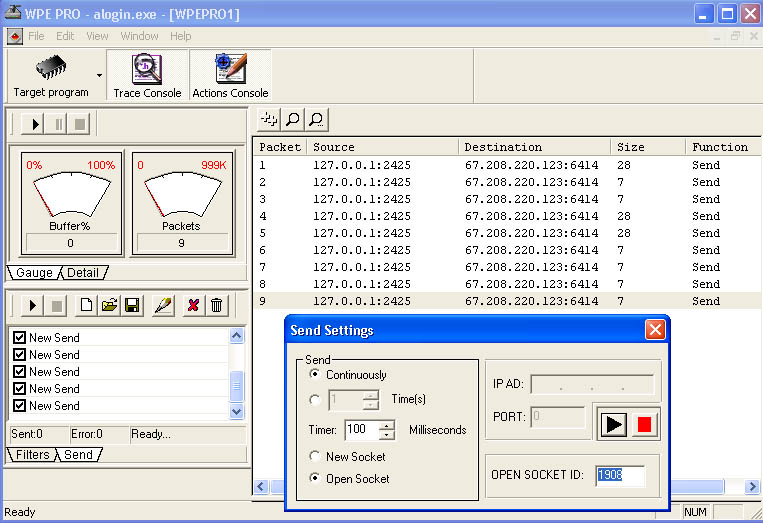Delete the selected send with the red X

193,306
